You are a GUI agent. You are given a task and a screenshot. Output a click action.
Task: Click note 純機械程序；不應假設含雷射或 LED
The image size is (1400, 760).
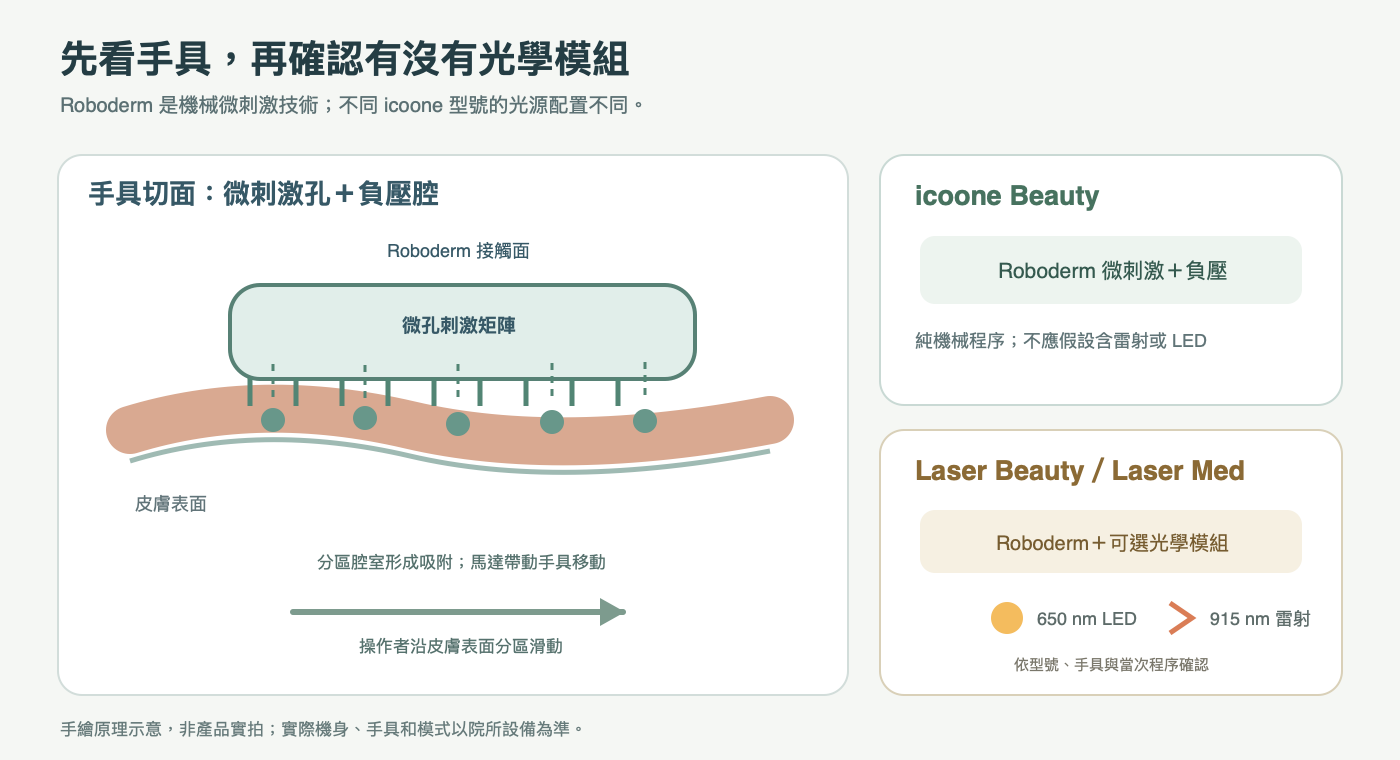1061,341
